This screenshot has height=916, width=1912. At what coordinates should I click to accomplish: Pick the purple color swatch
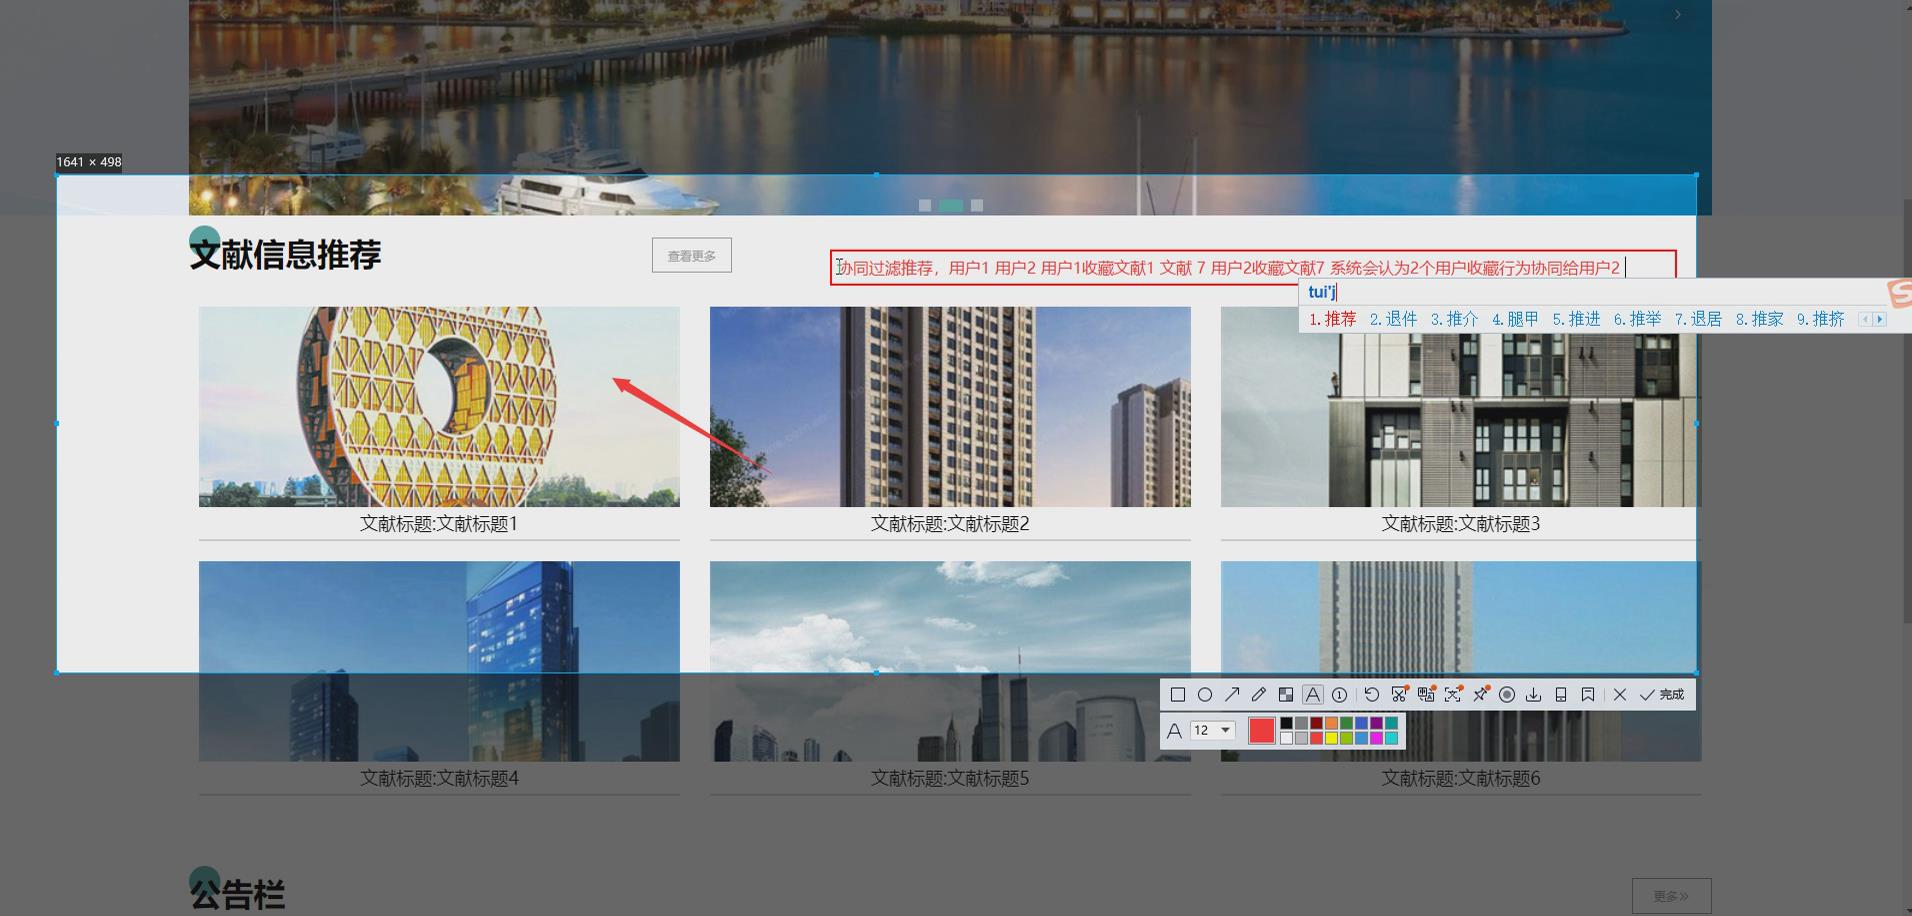click(1377, 723)
